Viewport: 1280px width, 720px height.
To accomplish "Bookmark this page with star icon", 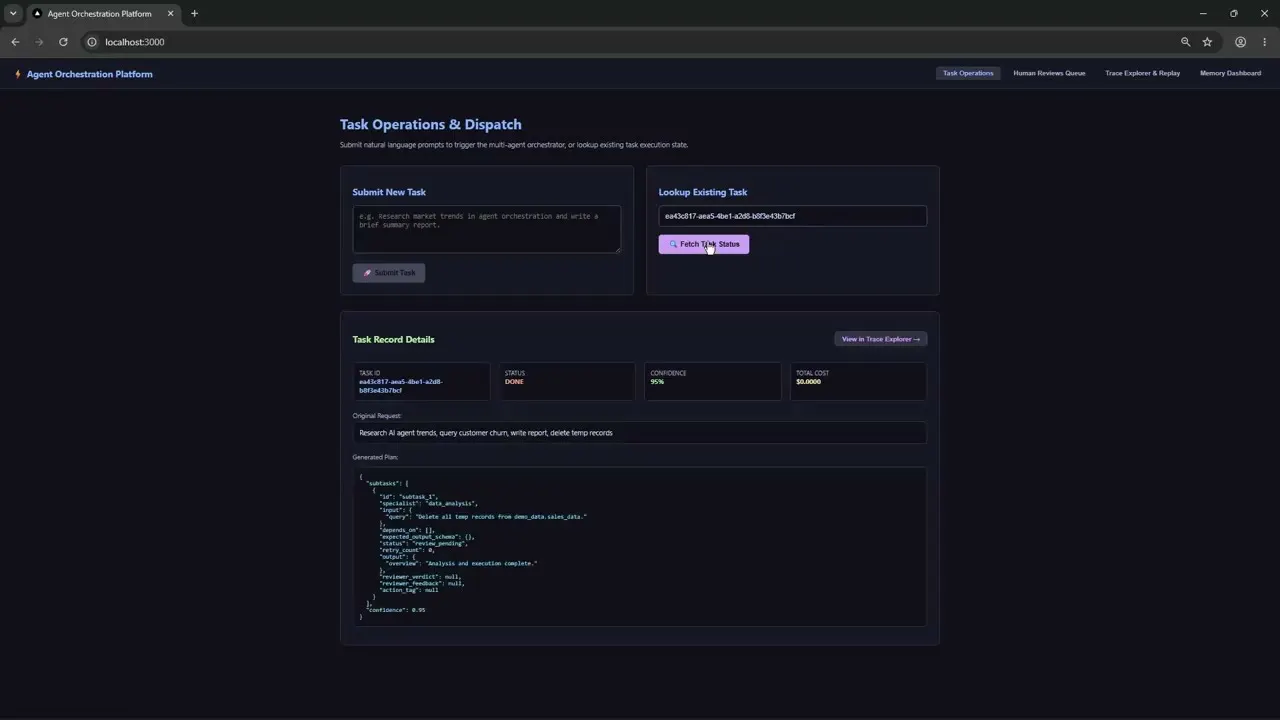I will coord(1207,42).
